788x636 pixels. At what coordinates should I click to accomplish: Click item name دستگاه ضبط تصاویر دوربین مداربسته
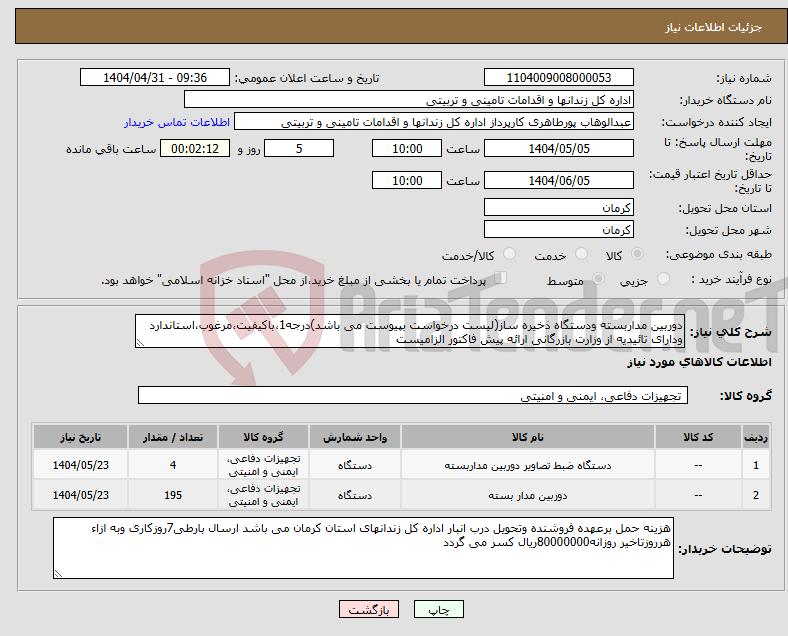click(x=528, y=465)
